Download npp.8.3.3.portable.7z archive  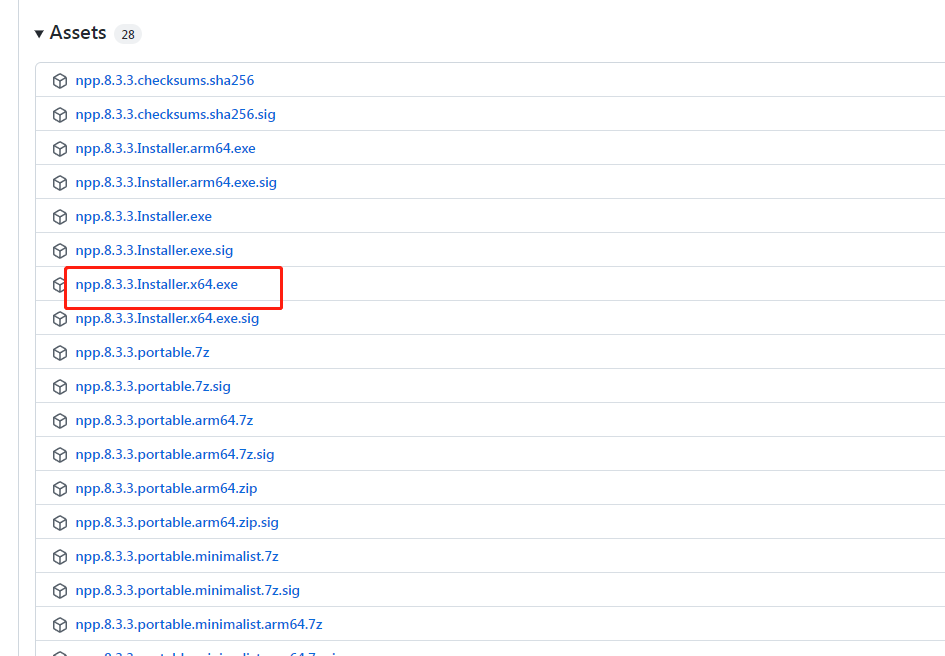(x=142, y=353)
